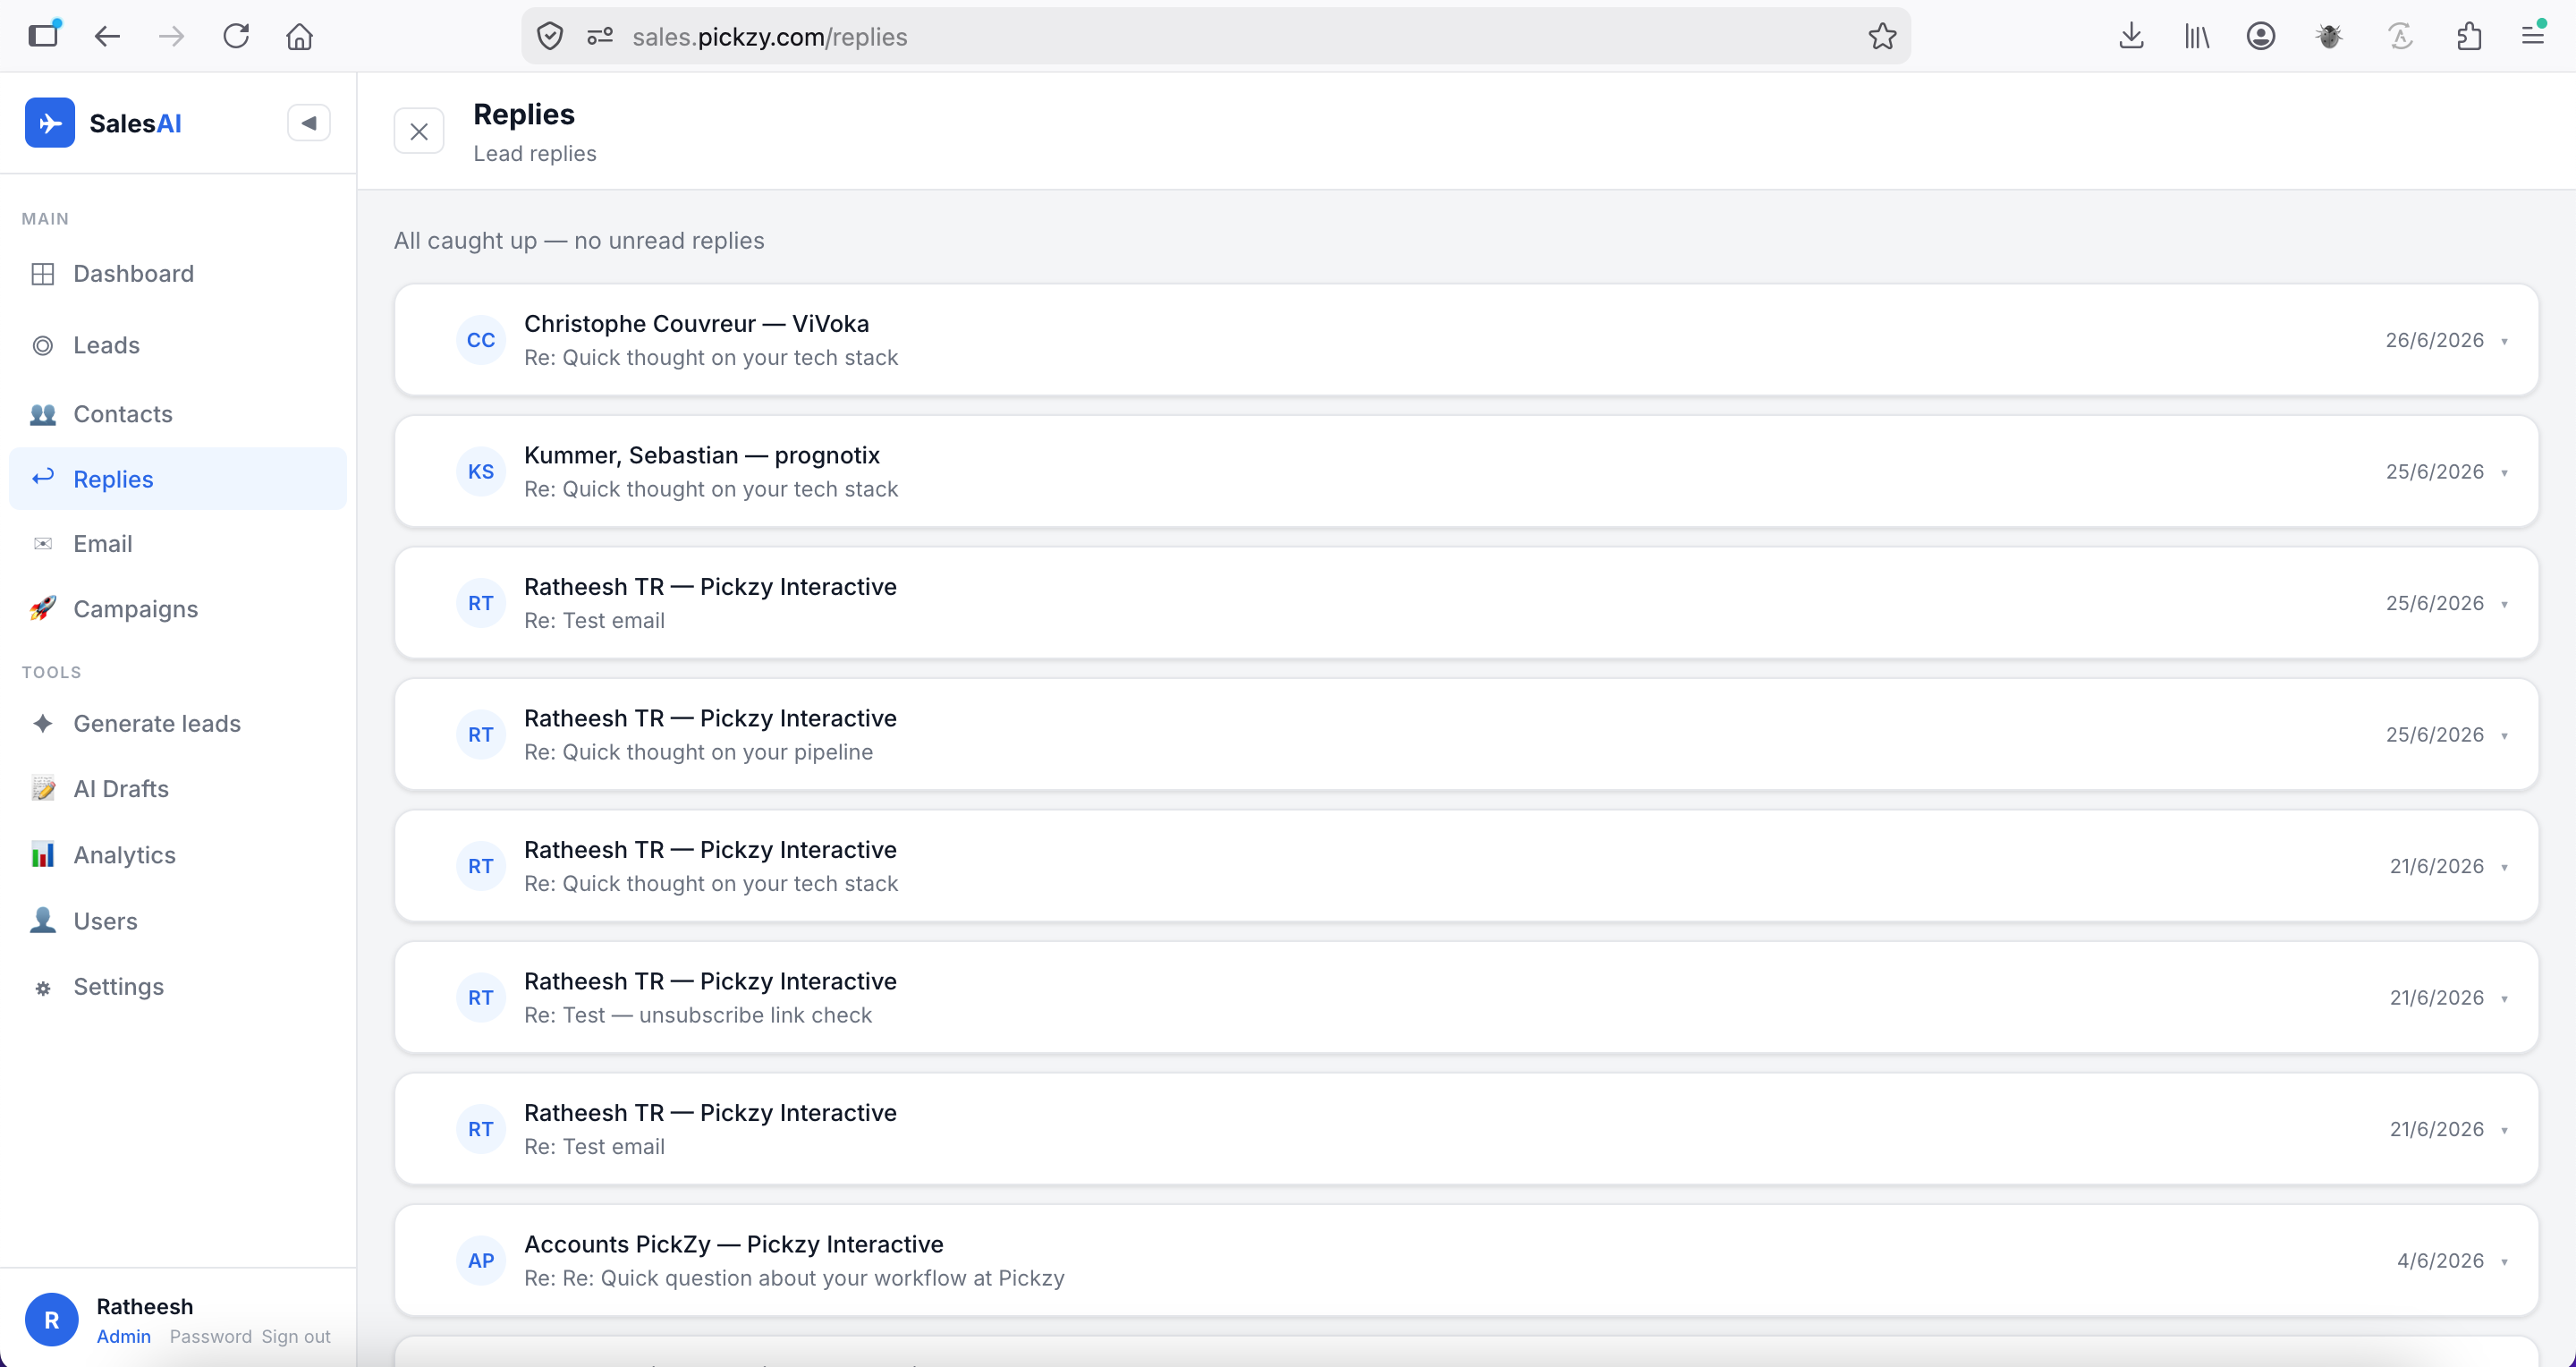Open browser downloads
Image resolution: width=2576 pixels, height=1367 pixels.
tap(2131, 37)
